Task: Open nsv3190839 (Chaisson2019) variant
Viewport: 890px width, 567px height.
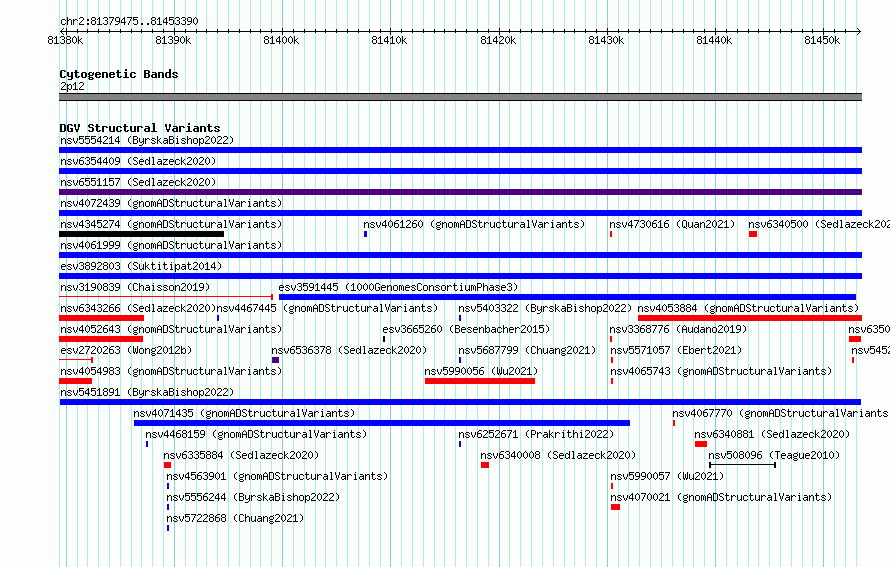Action: point(135,287)
